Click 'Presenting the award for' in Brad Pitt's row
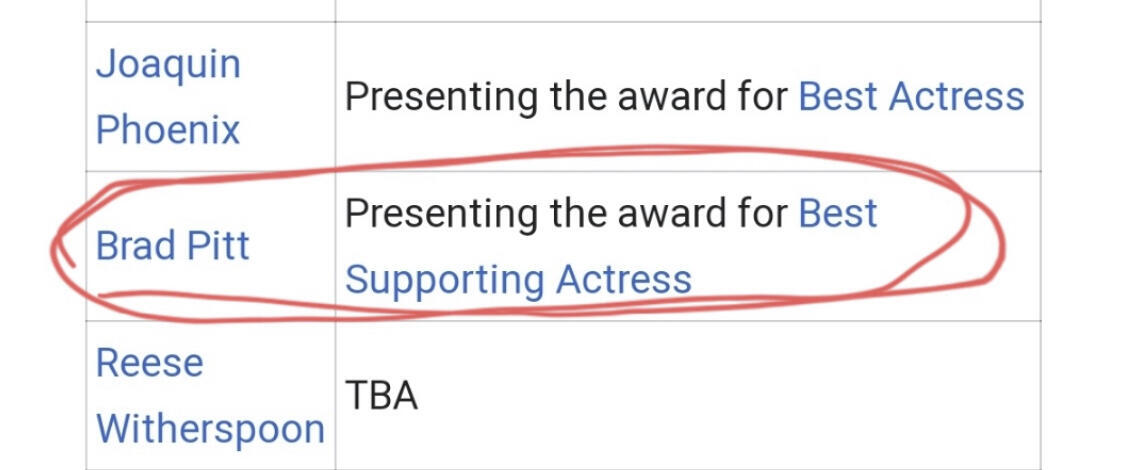 point(567,213)
